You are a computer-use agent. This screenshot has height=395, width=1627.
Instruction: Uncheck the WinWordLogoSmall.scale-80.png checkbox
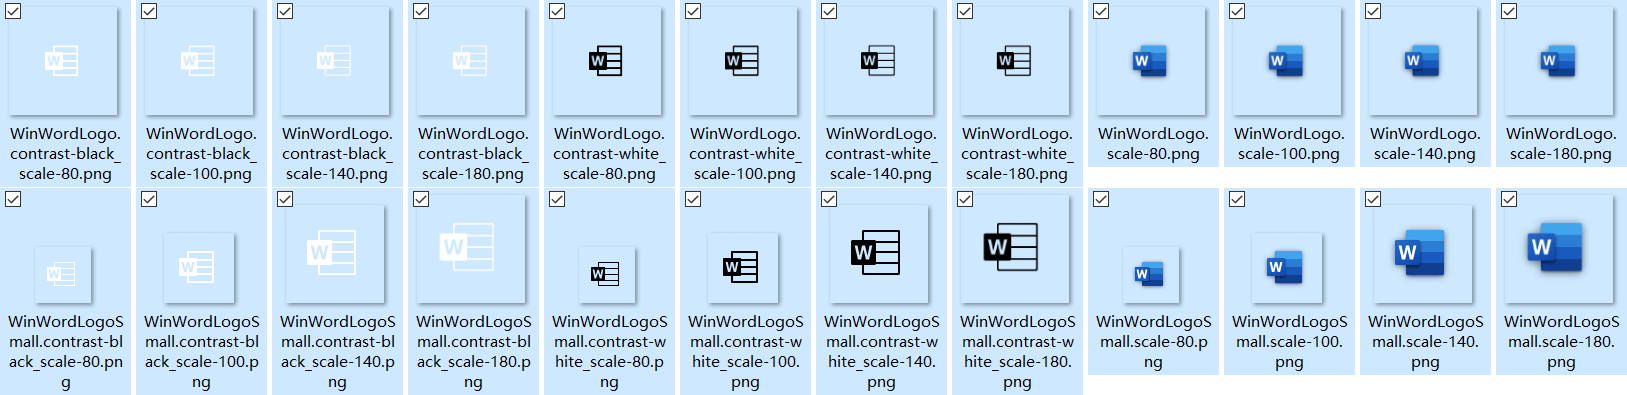(1101, 199)
